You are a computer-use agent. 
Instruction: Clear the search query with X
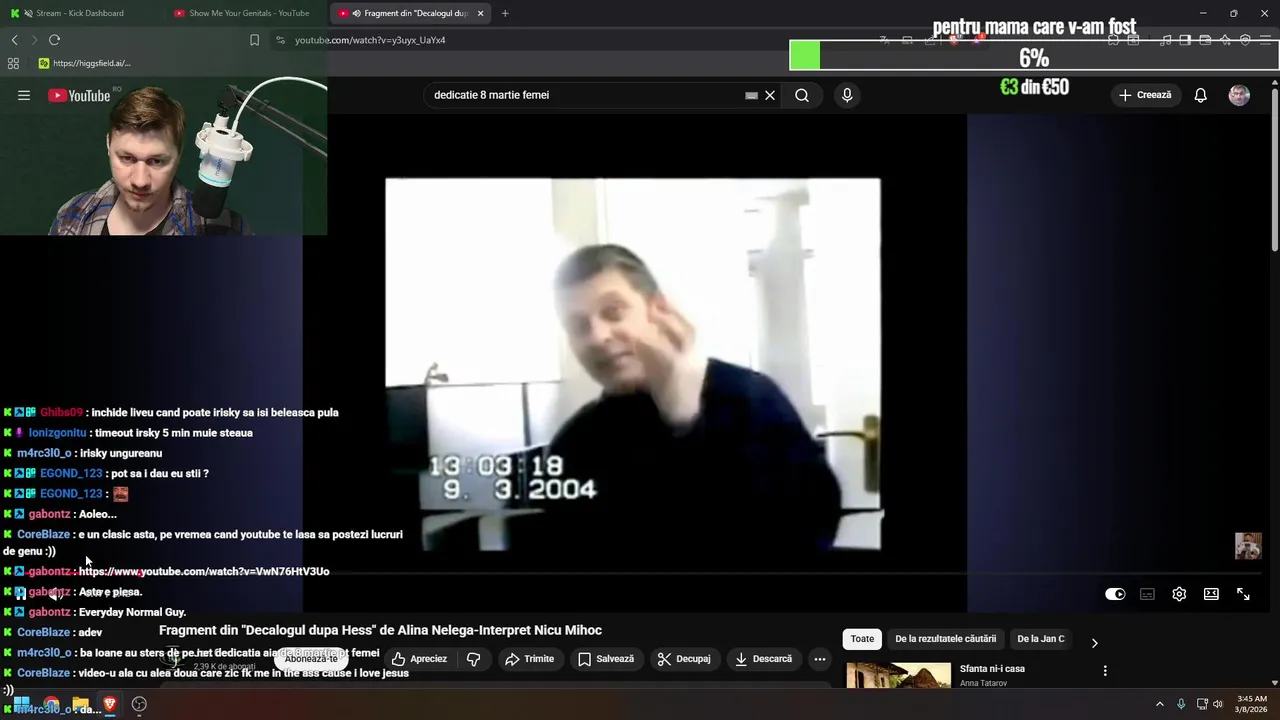coord(770,95)
